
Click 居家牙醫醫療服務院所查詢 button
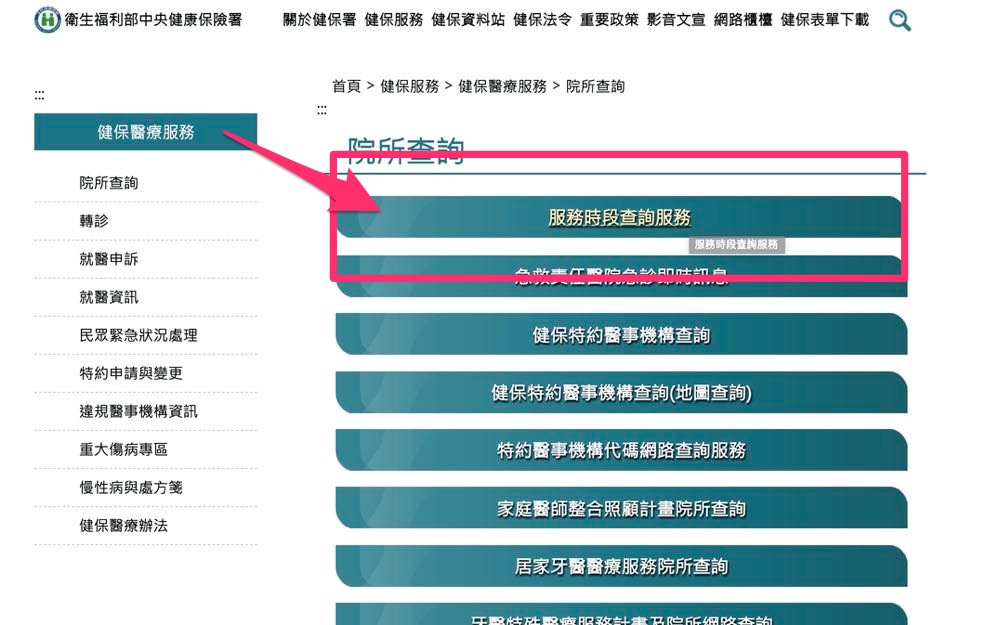621,566
